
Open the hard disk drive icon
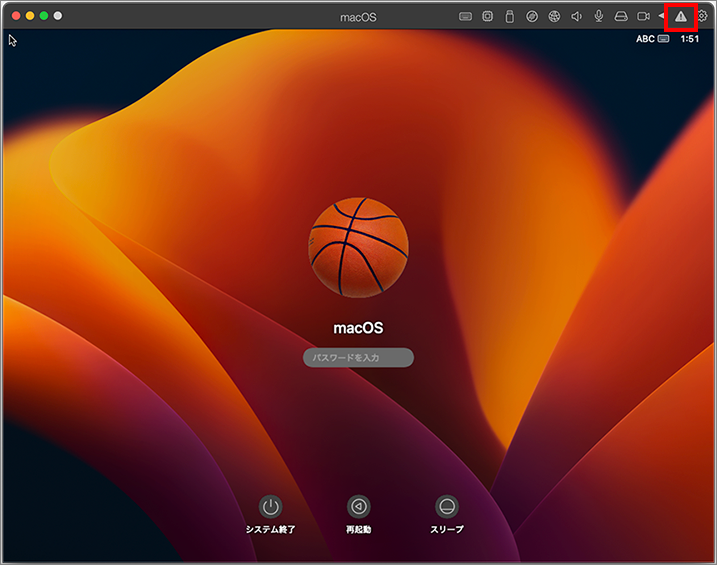pyautogui.click(x=621, y=17)
